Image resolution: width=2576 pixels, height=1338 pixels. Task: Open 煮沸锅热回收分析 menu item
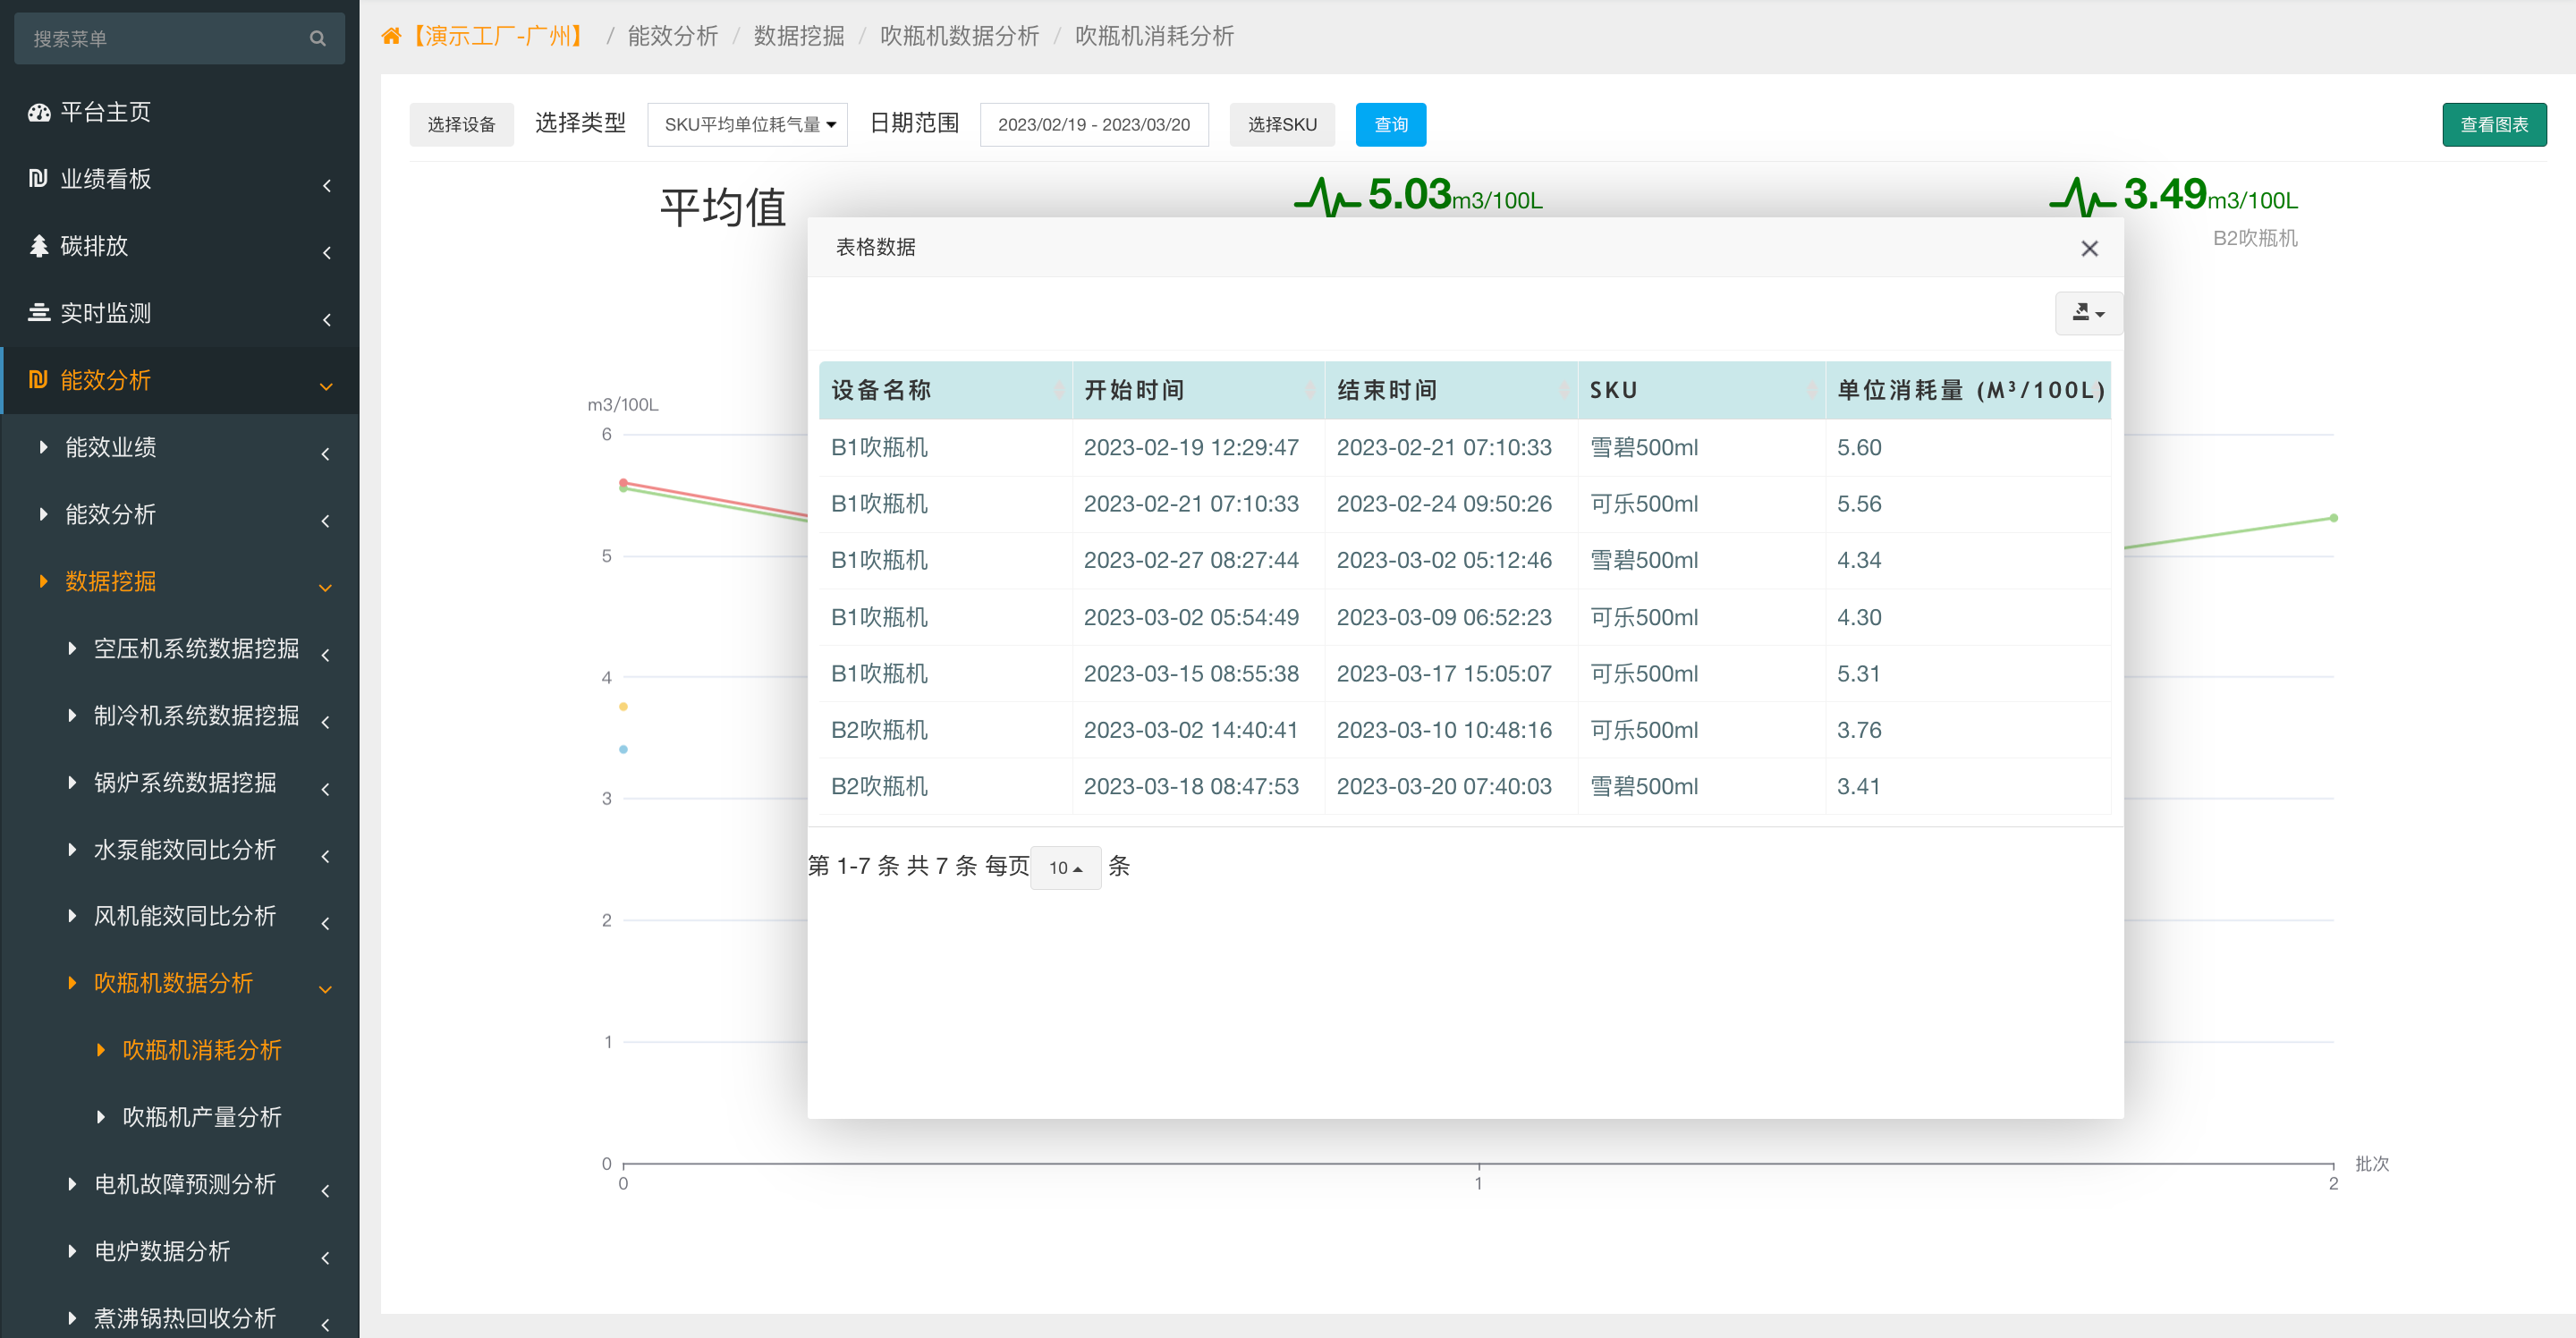point(185,1318)
